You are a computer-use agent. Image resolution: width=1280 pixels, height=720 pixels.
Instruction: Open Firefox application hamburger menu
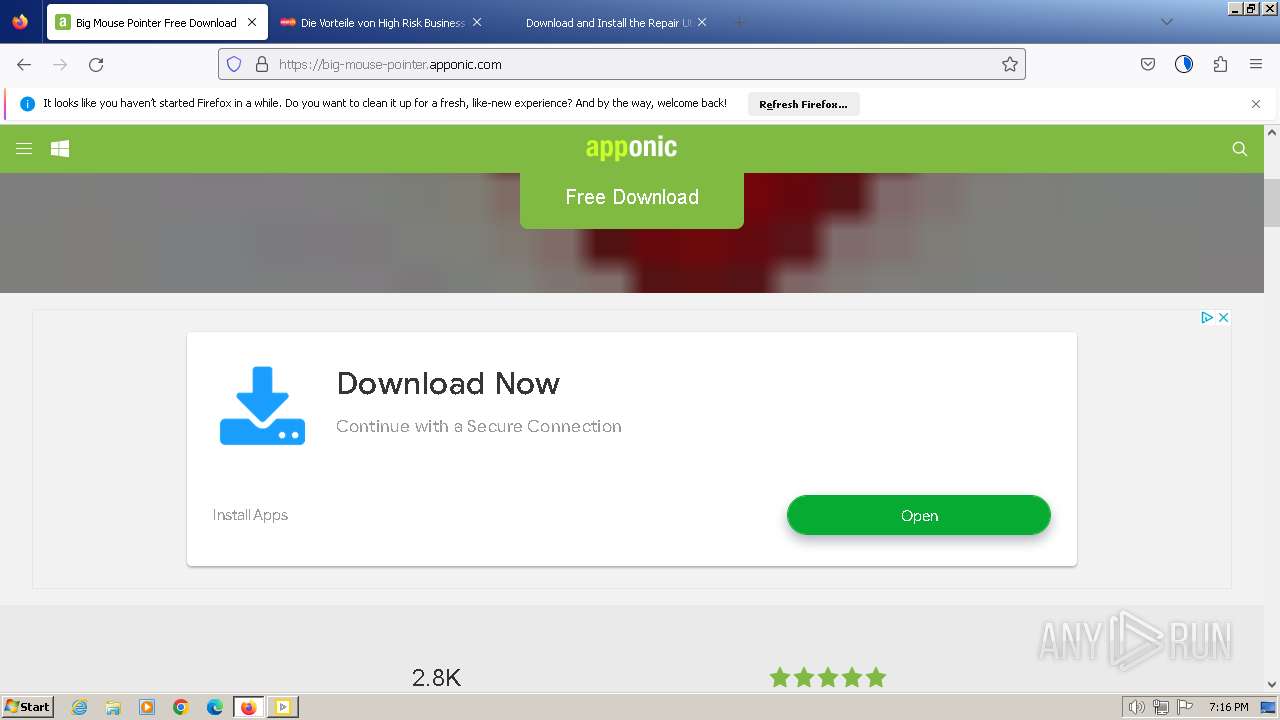coord(1256,64)
